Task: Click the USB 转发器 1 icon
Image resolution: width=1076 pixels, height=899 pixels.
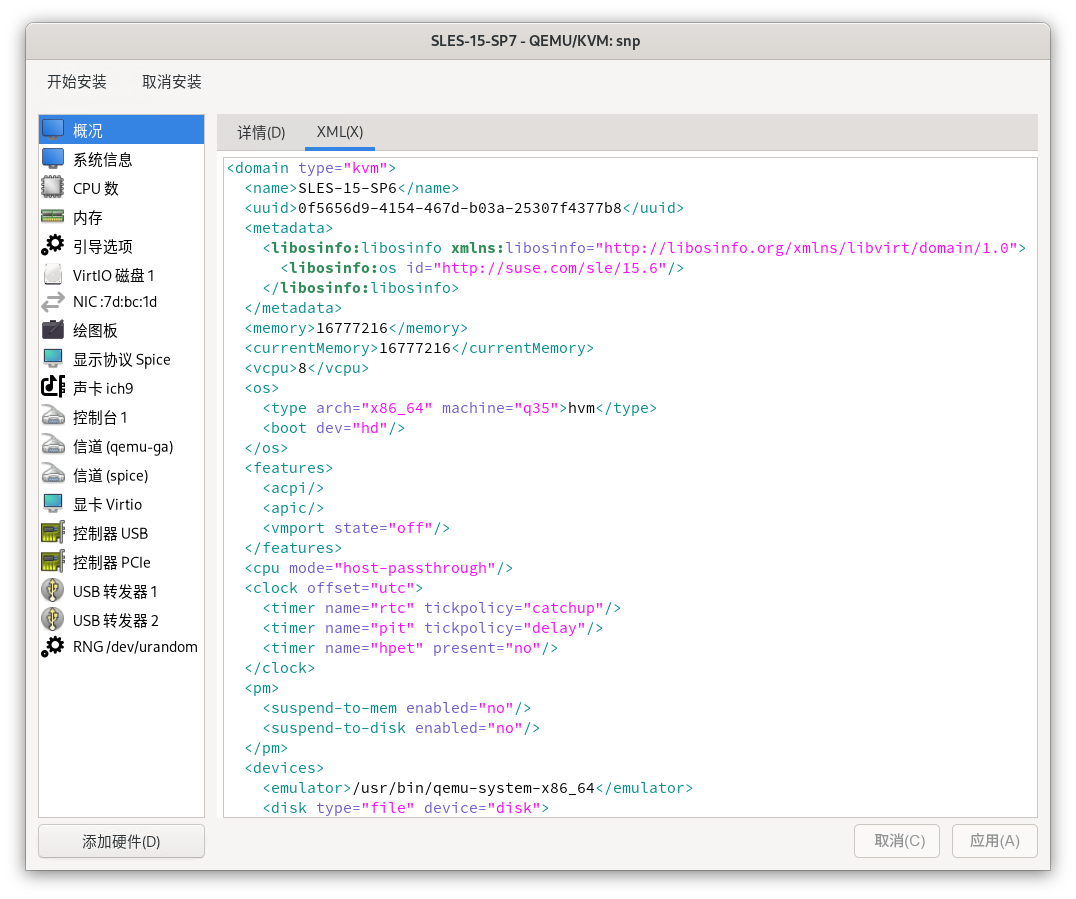Action: coord(53,591)
